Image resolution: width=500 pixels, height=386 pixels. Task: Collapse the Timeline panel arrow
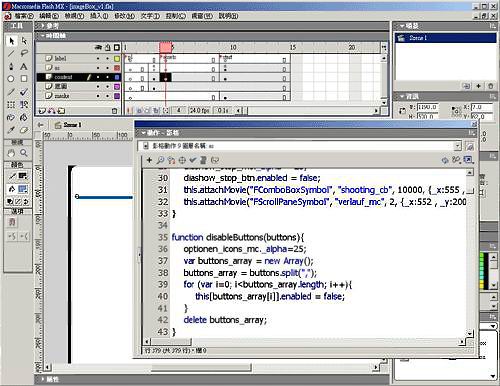[x=42, y=36]
